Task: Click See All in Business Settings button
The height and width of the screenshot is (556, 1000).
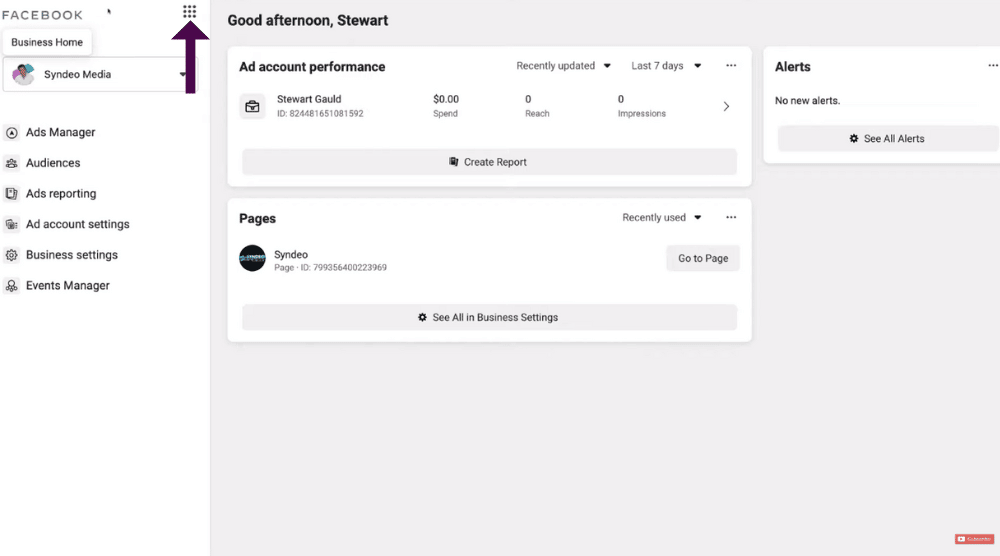Action: click(x=489, y=318)
